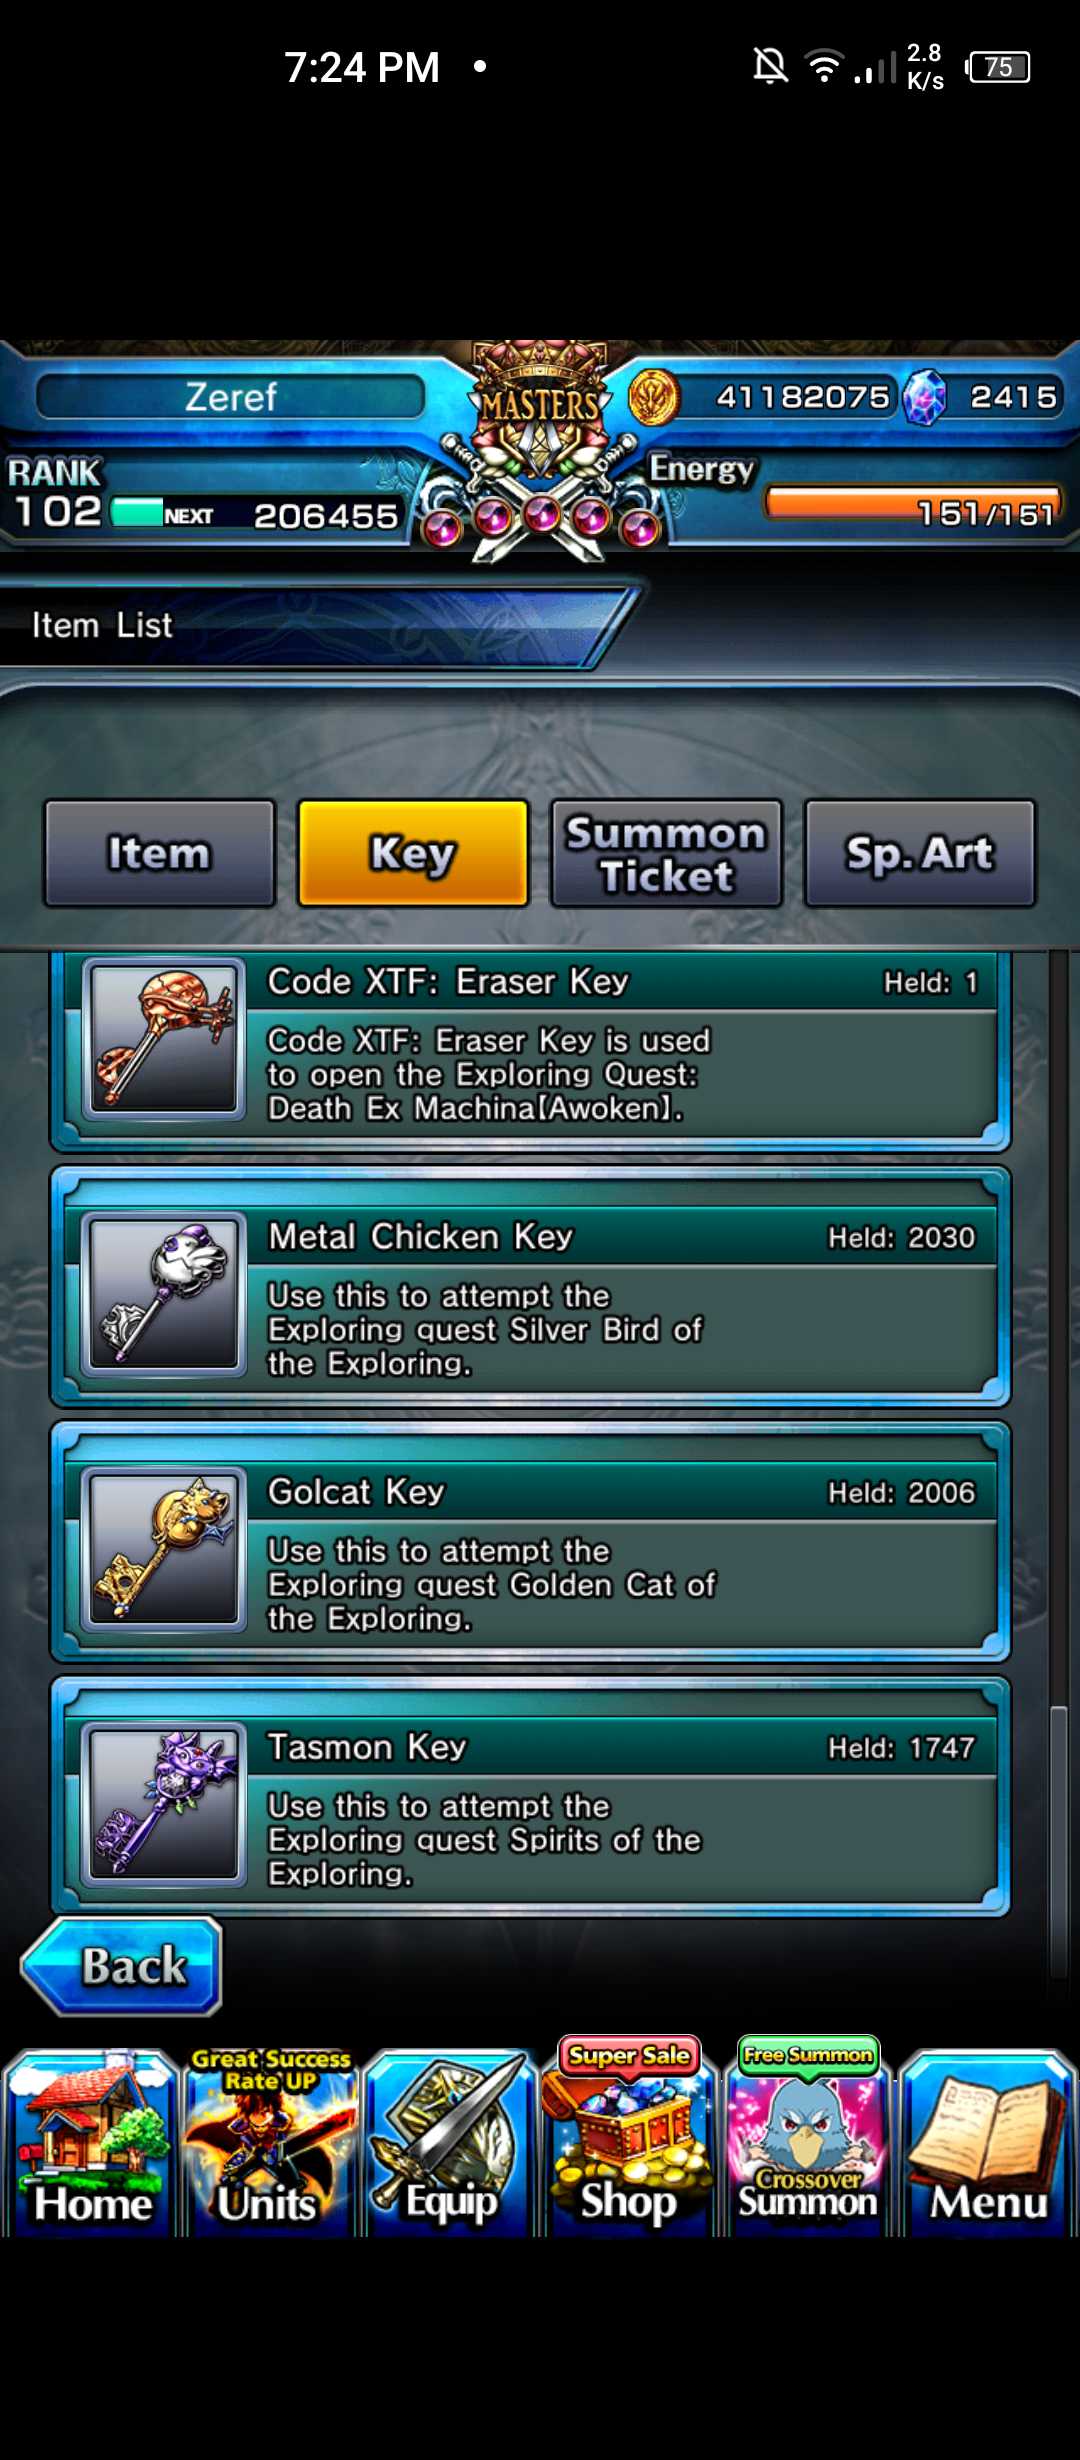
Task: Tap the Code XTF Eraser Key icon
Action: click(164, 1038)
